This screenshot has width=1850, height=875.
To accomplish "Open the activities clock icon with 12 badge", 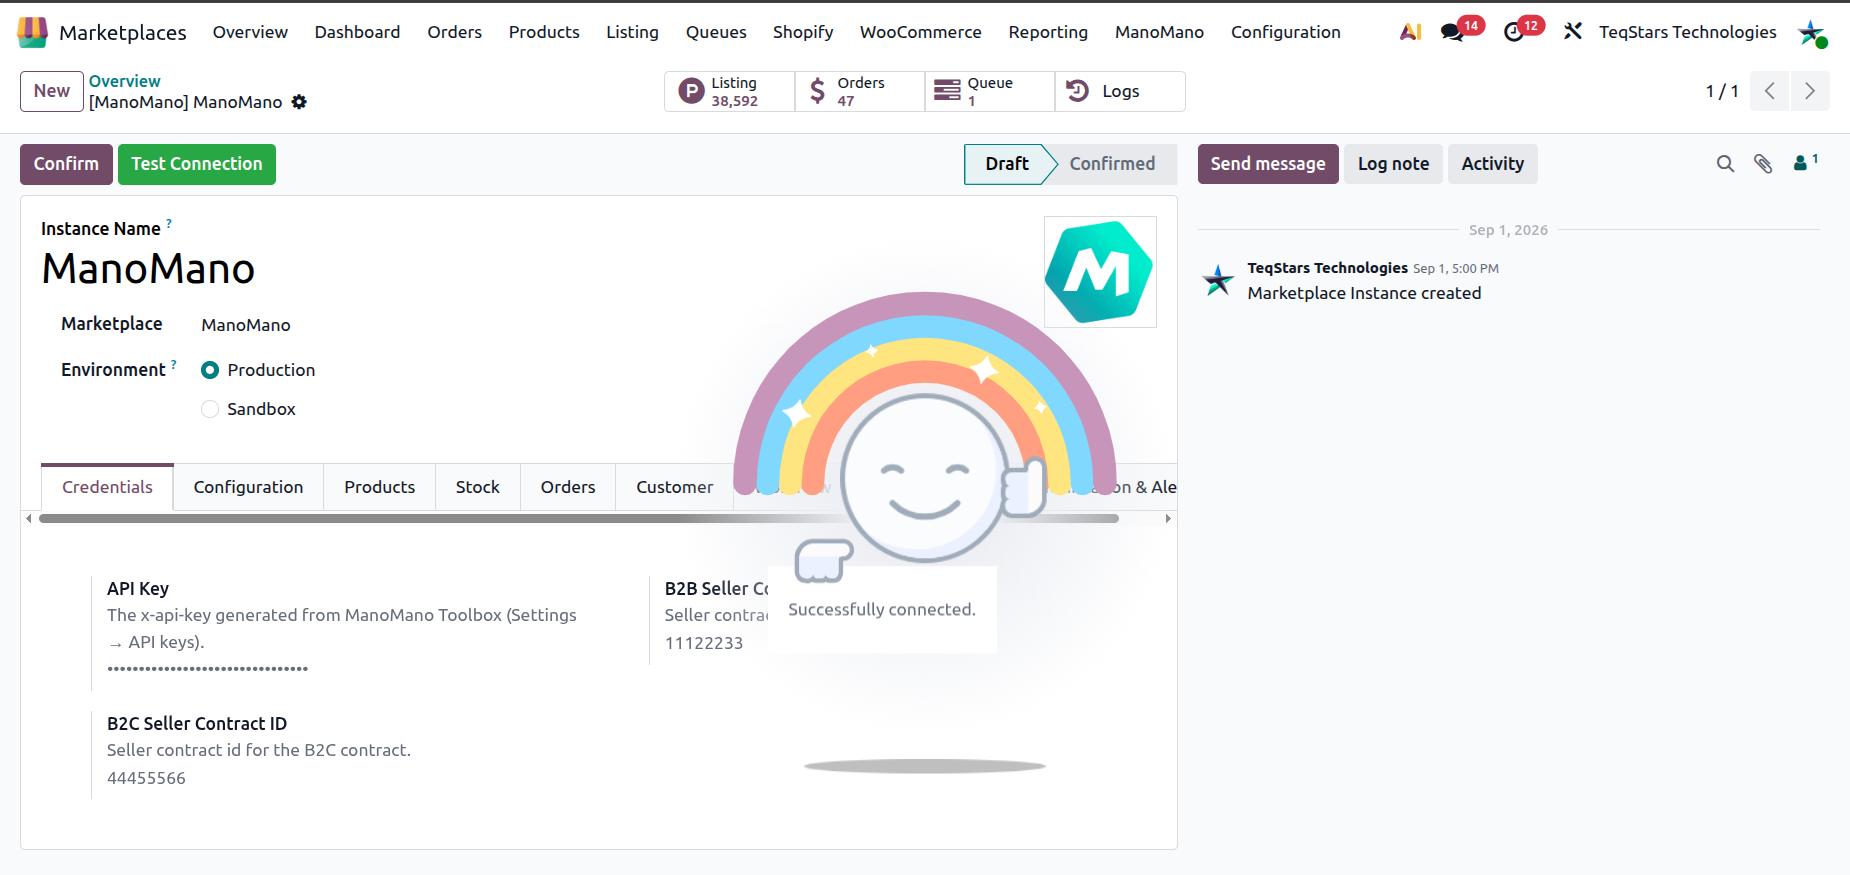I will point(1514,32).
